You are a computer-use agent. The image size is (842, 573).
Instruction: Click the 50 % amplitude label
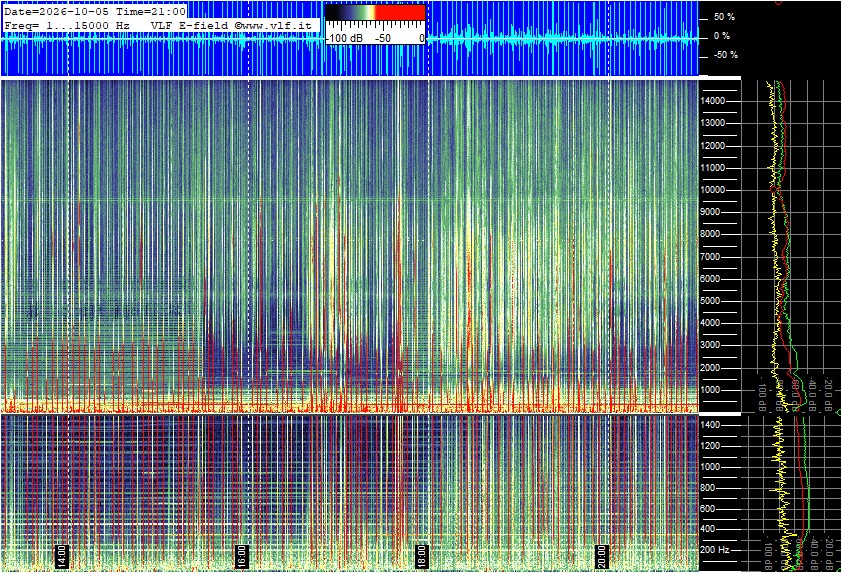pos(724,17)
